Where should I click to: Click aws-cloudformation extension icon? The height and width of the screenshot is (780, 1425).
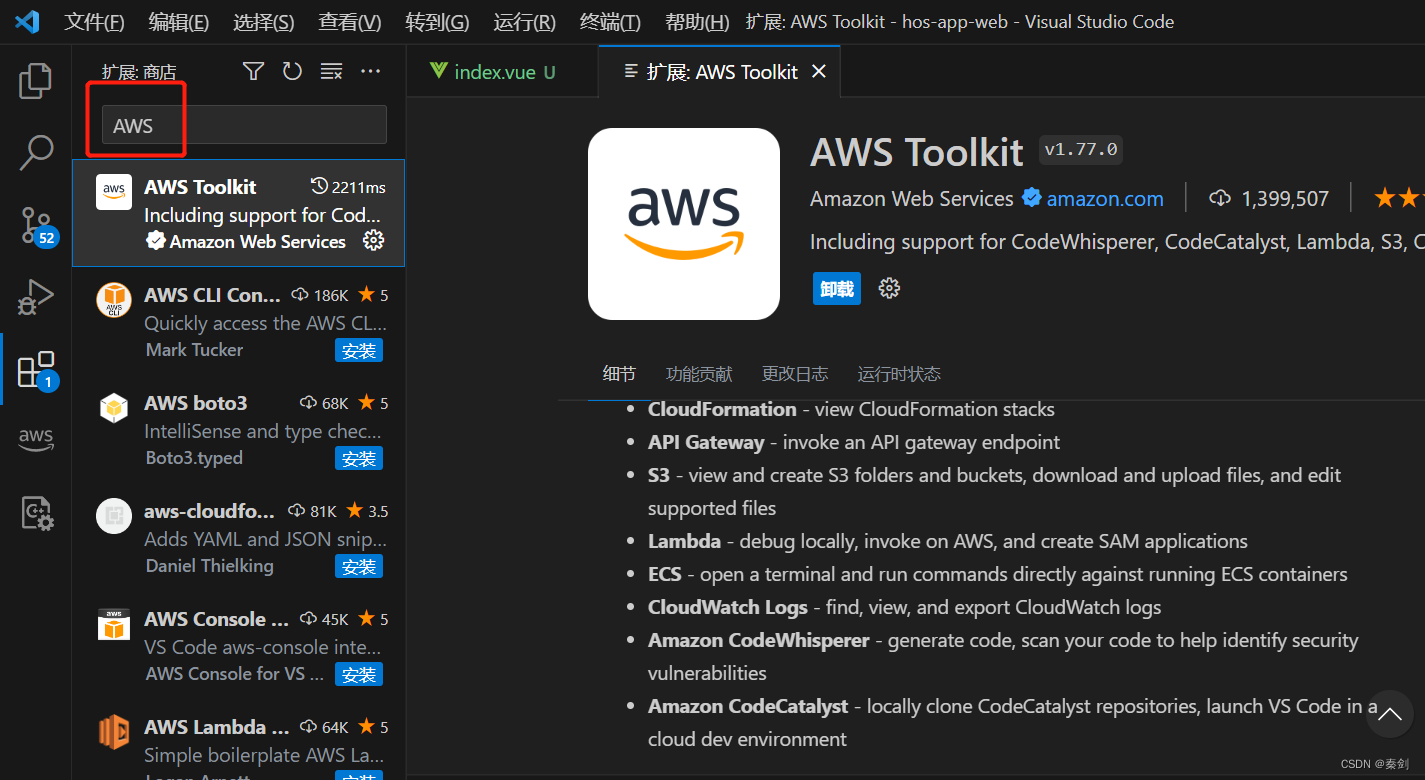[x=114, y=516]
